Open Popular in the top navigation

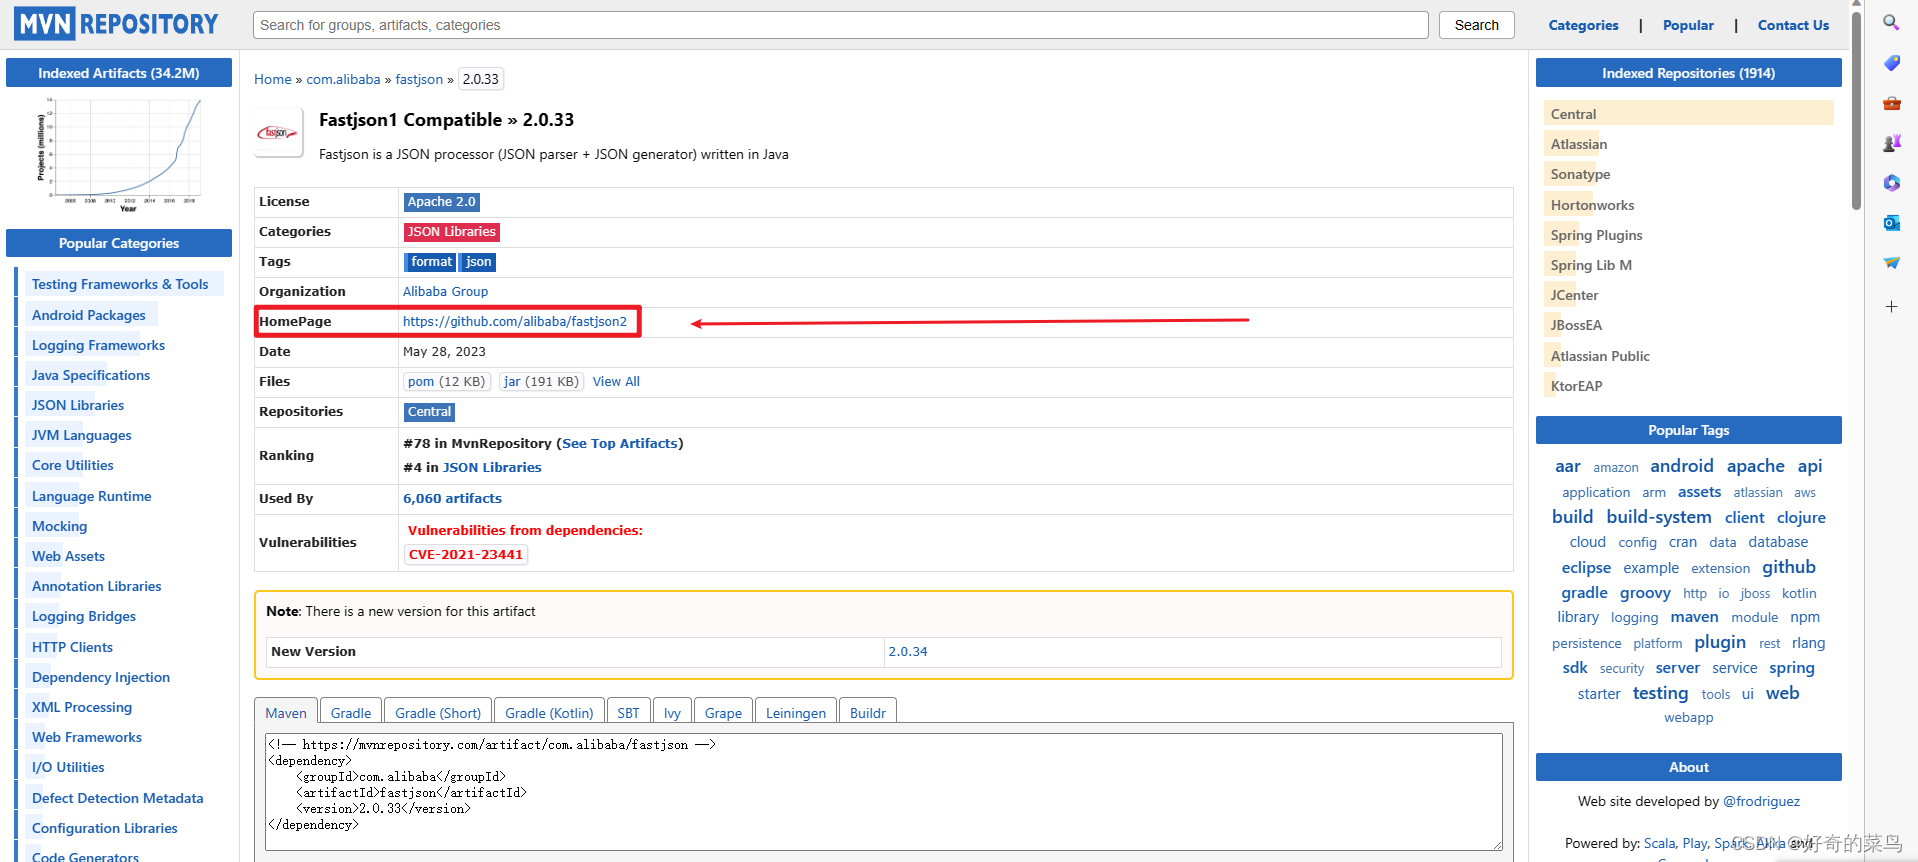coord(1688,25)
